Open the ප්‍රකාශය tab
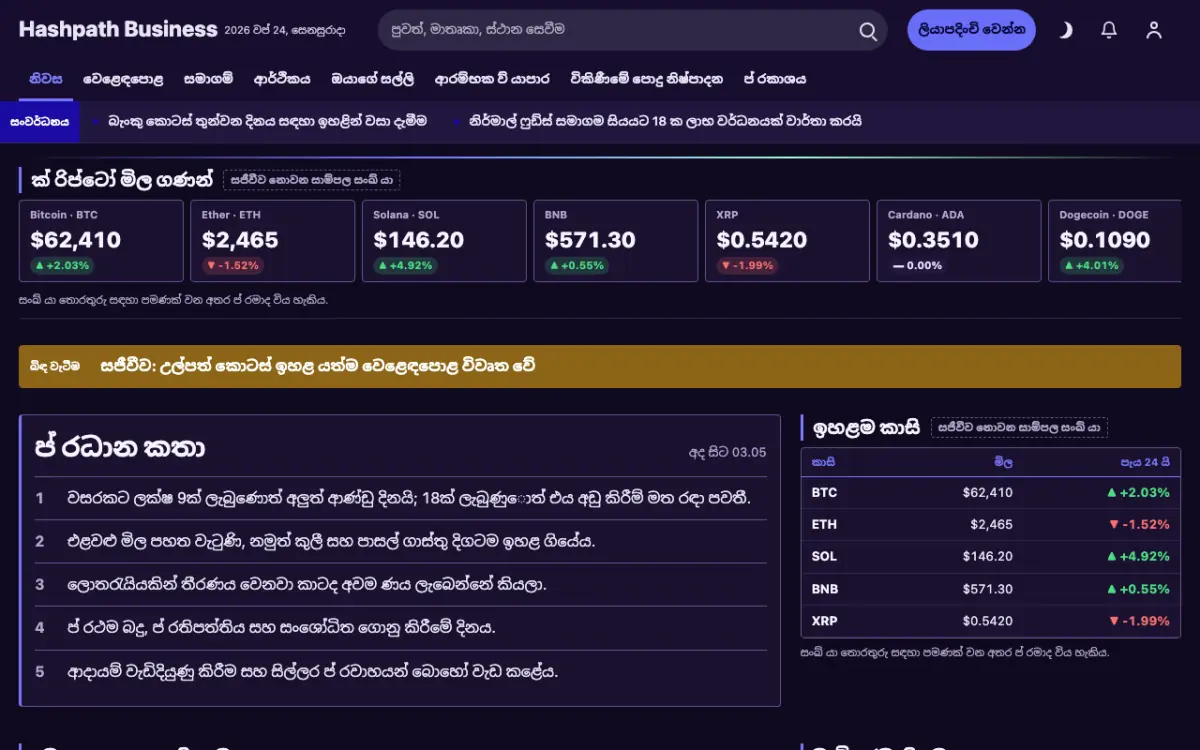The image size is (1200, 750). pos(774,78)
